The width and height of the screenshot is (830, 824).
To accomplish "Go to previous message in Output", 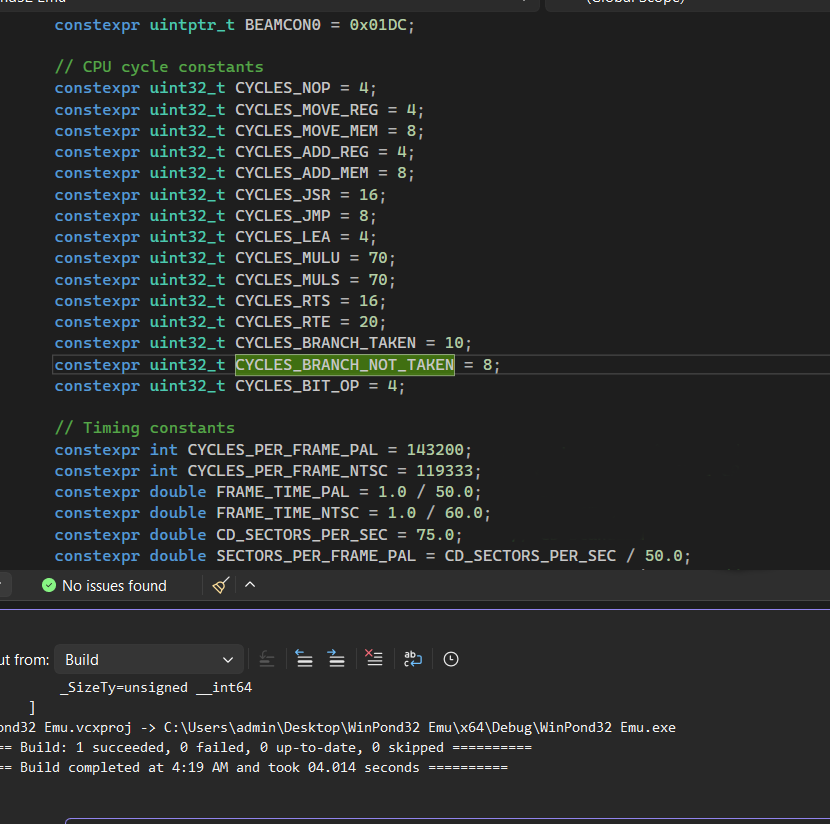I will click(305, 659).
